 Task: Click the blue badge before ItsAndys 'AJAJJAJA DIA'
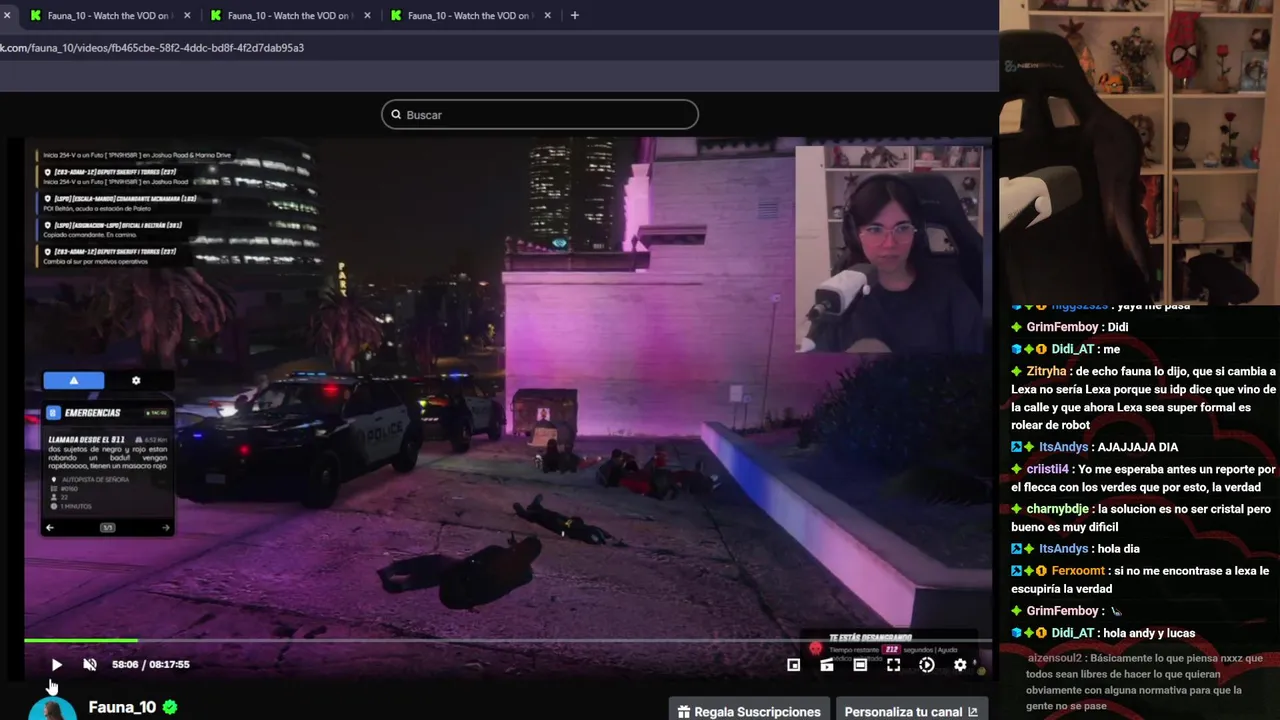[x=1017, y=447]
